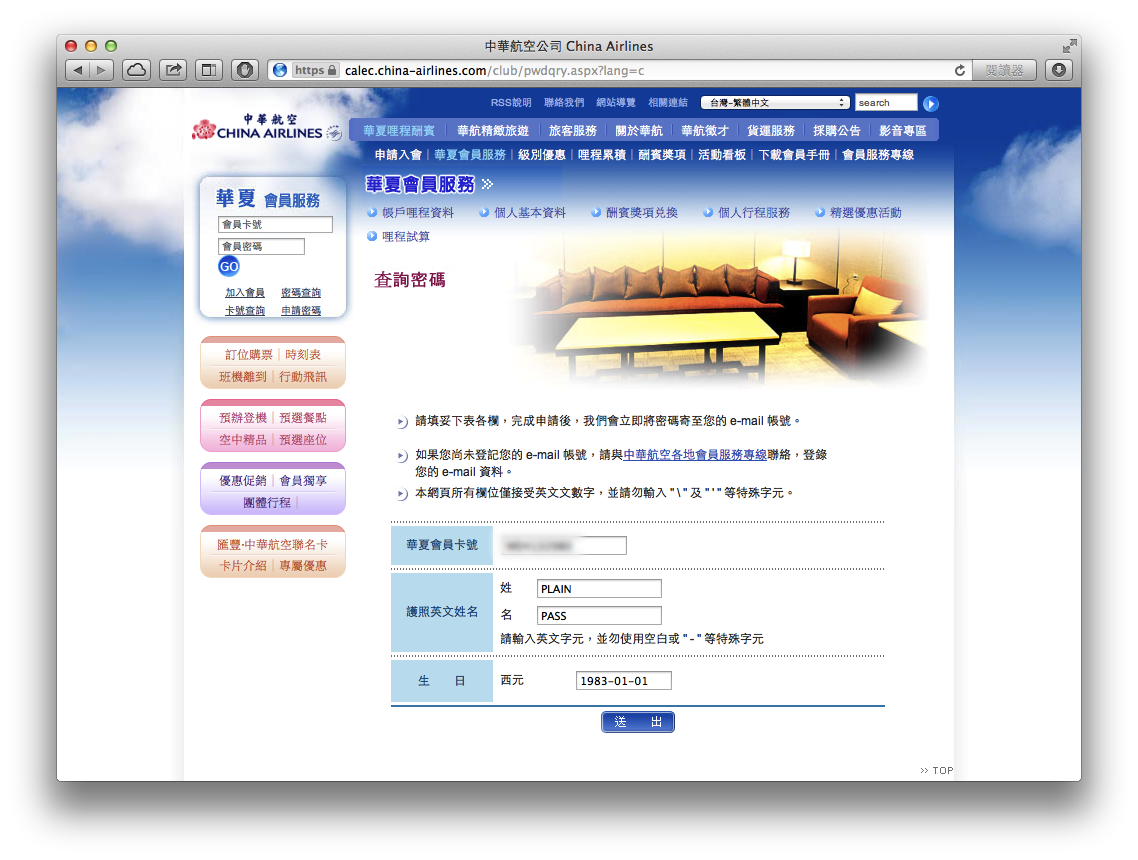
Task: Select the 貨運服務 menu tab
Action: (771, 131)
